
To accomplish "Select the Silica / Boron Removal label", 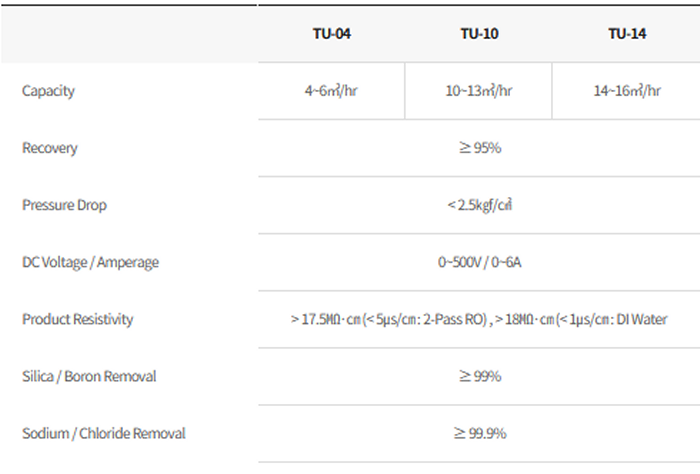I will click(x=89, y=376).
